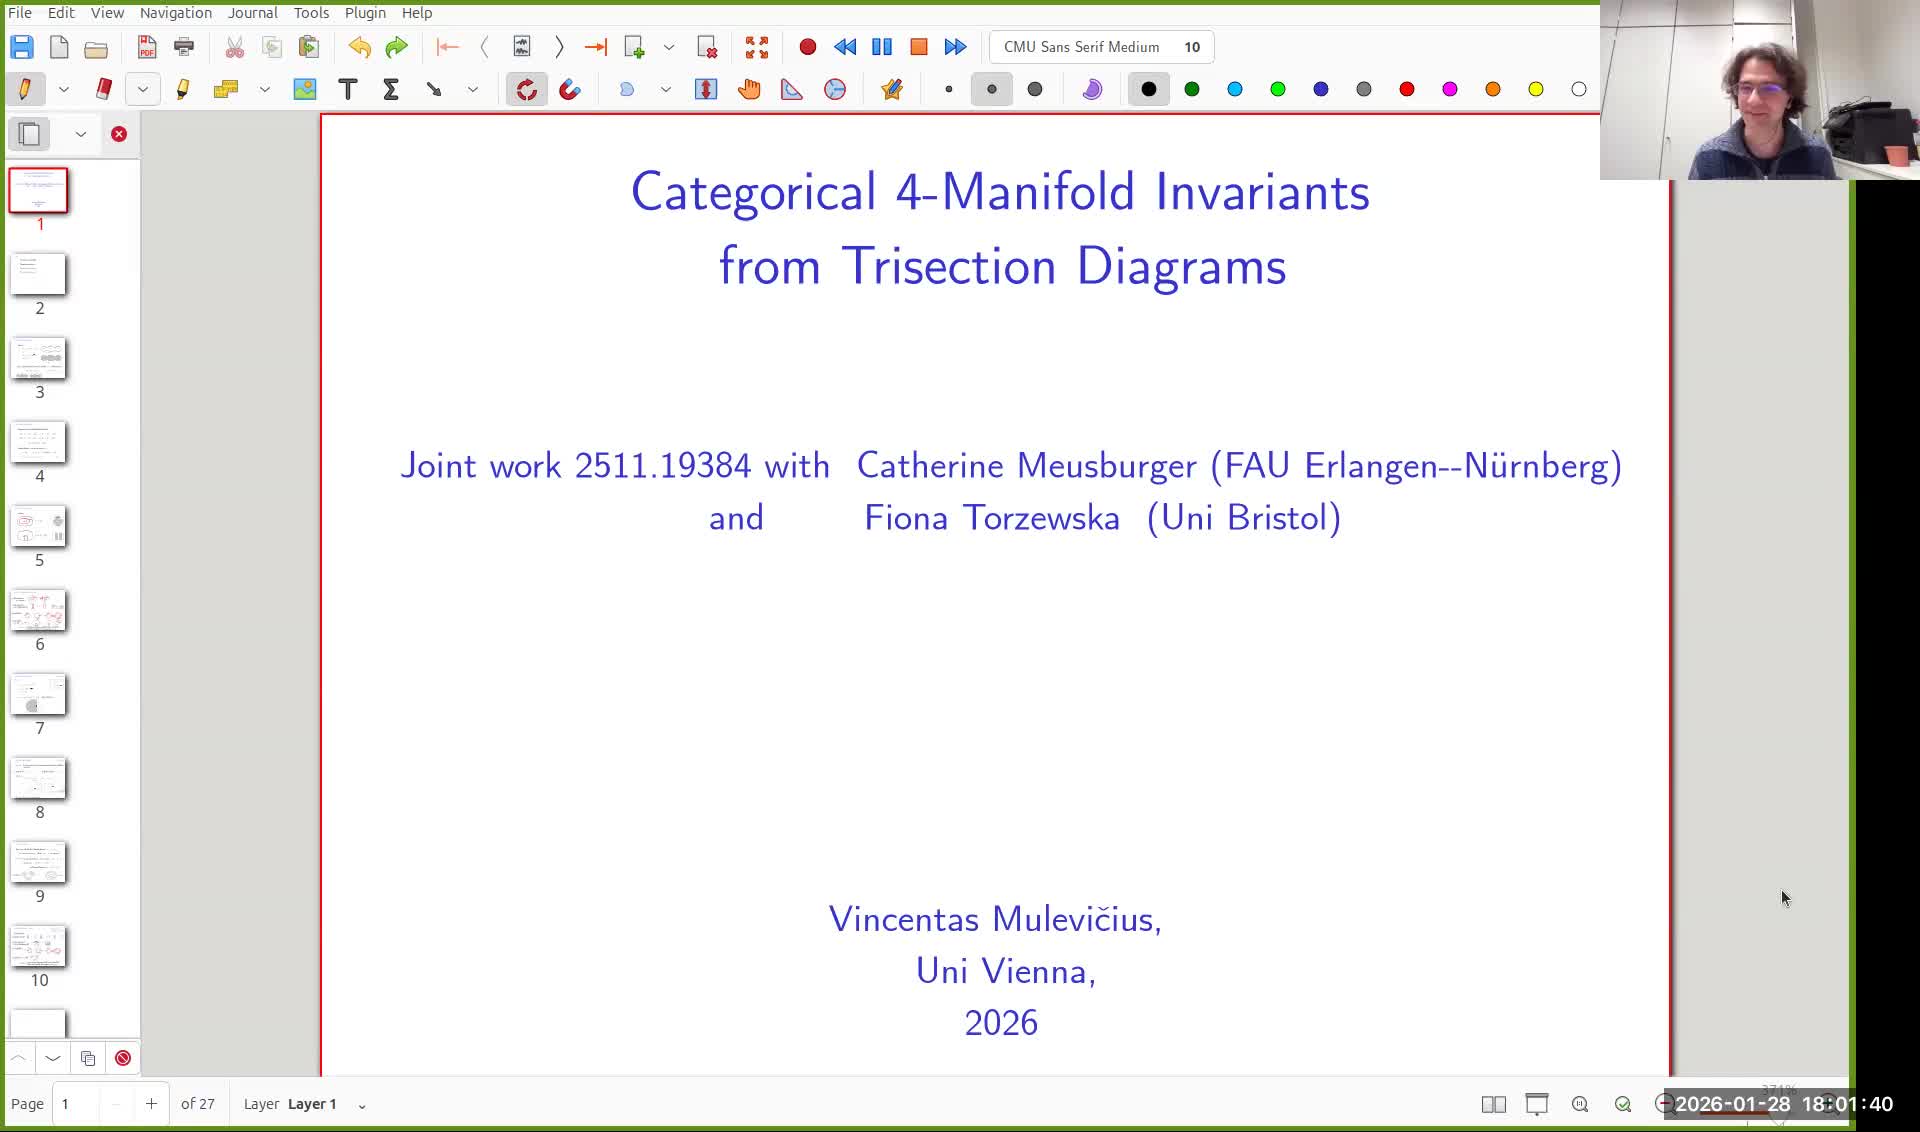The height and width of the screenshot is (1132, 1920).
Task: Expand the pen tool options dropdown
Action: pos(64,90)
